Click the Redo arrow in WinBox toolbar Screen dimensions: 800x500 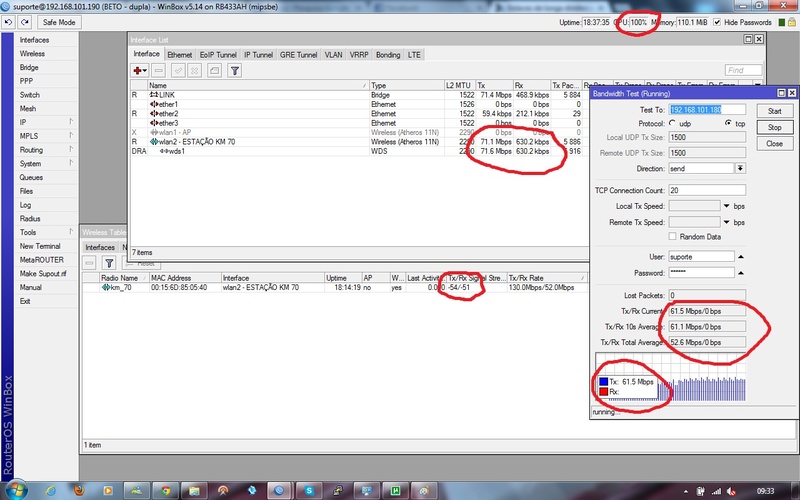[24, 22]
